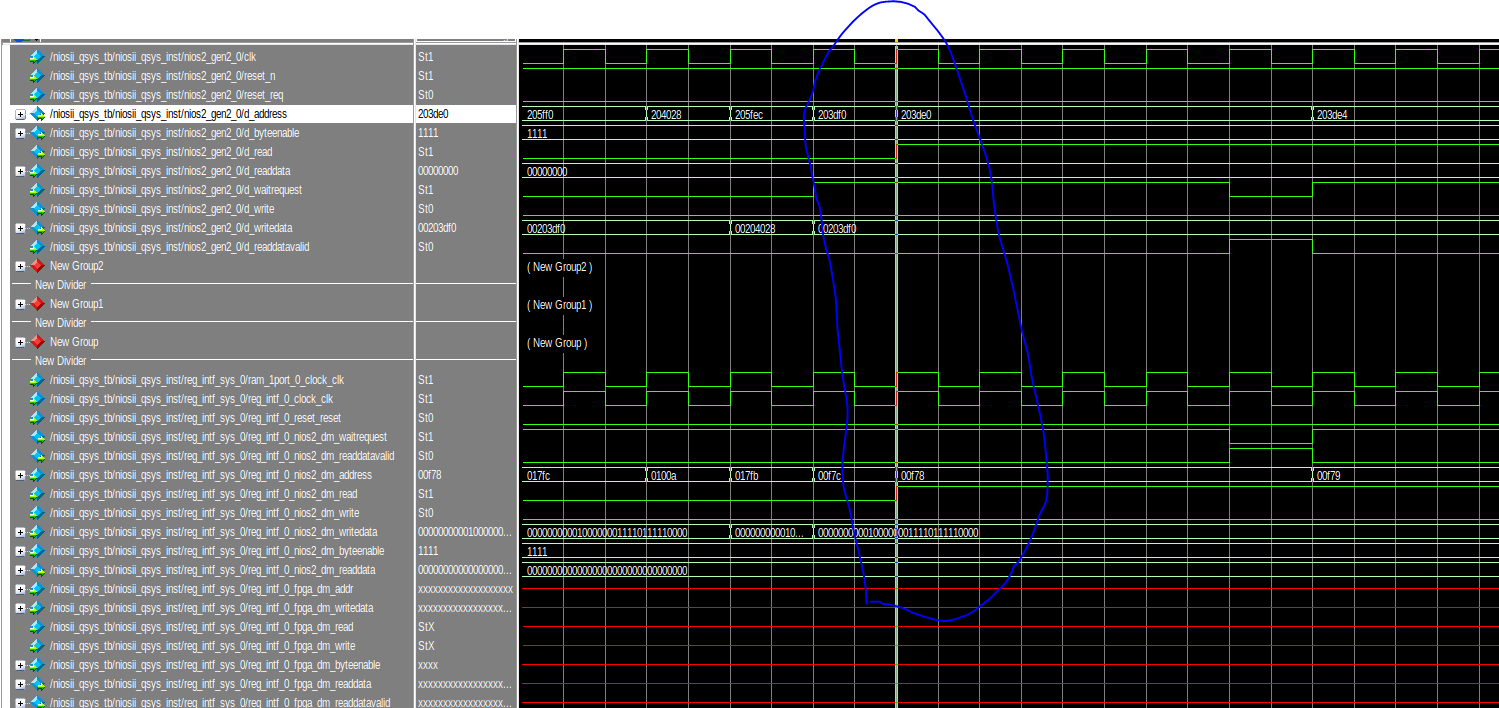Click the reset_n signal icon

[37, 76]
